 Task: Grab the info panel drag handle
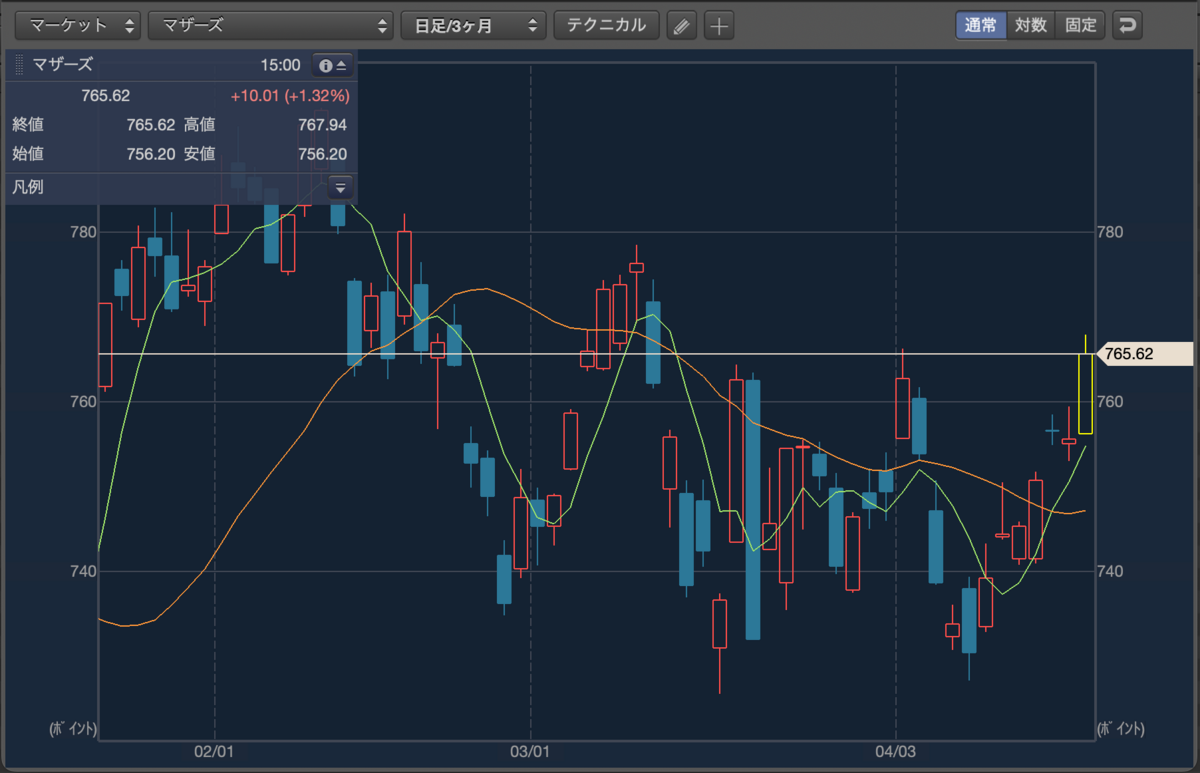[19, 65]
